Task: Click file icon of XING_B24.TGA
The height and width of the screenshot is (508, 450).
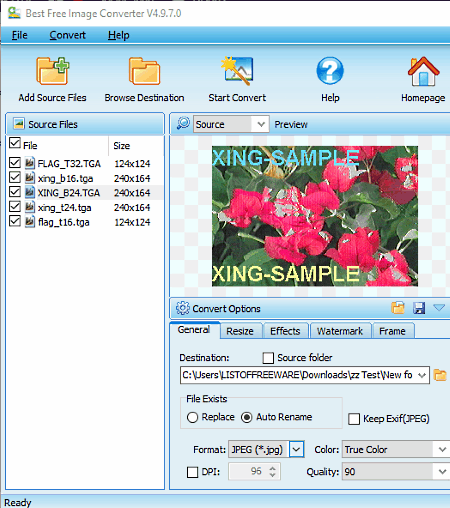Action: [30, 192]
